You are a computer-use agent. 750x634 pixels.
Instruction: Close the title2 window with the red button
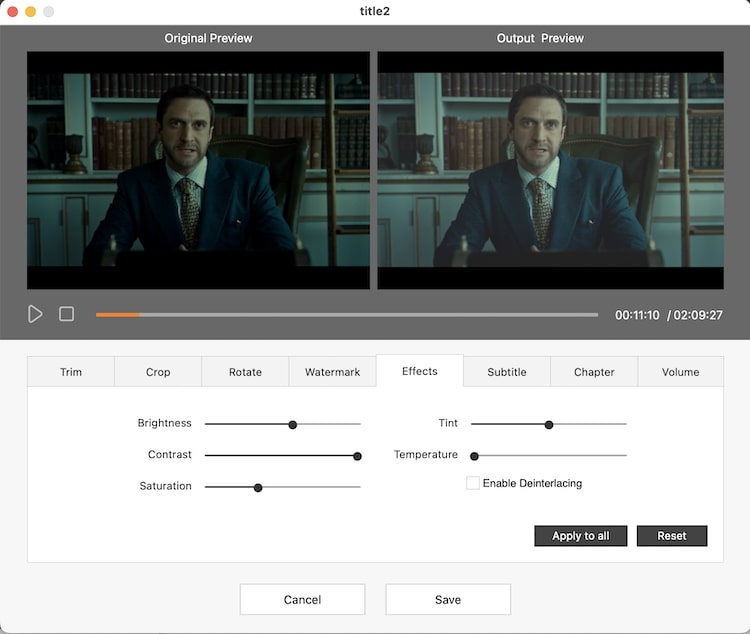13,11
